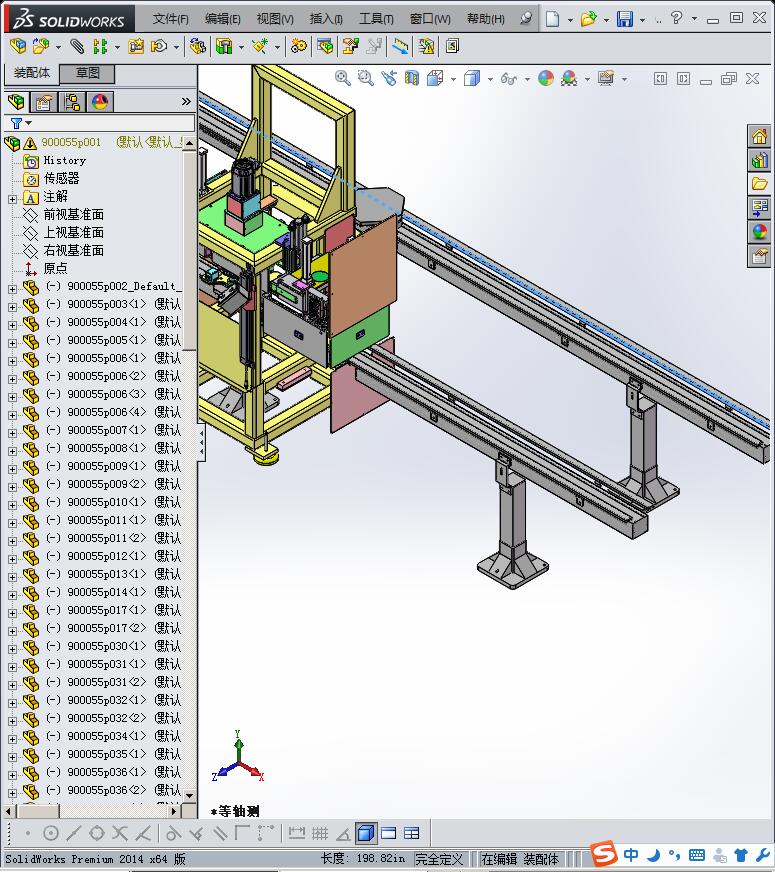This screenshot has width=775, height=872.
Task: Click the Open folder button in title bar
Action: pyautogui.click(x=588, y=19)
